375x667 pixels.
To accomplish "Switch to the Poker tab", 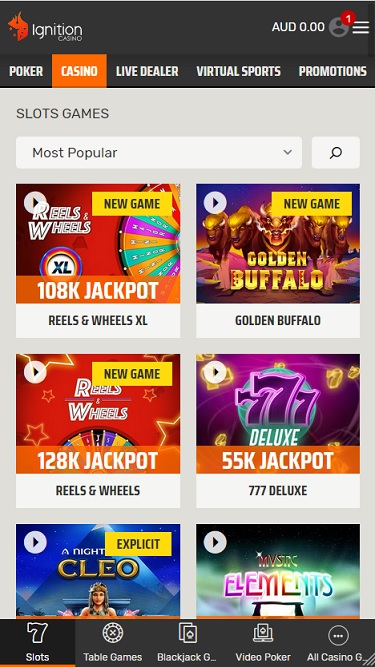I will [x=26, y=71].
